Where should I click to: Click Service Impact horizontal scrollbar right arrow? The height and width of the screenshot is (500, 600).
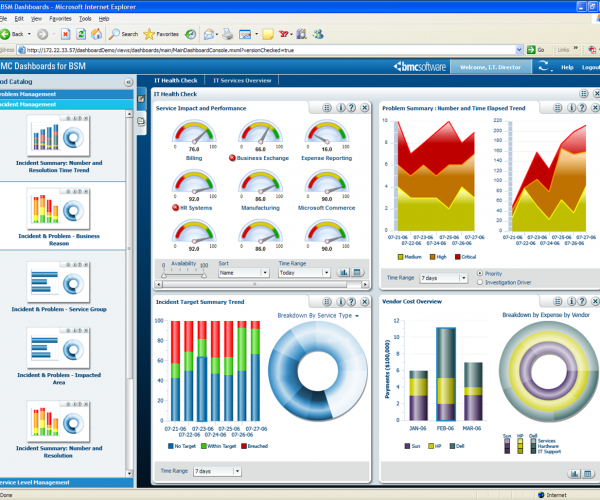(365, 284)
